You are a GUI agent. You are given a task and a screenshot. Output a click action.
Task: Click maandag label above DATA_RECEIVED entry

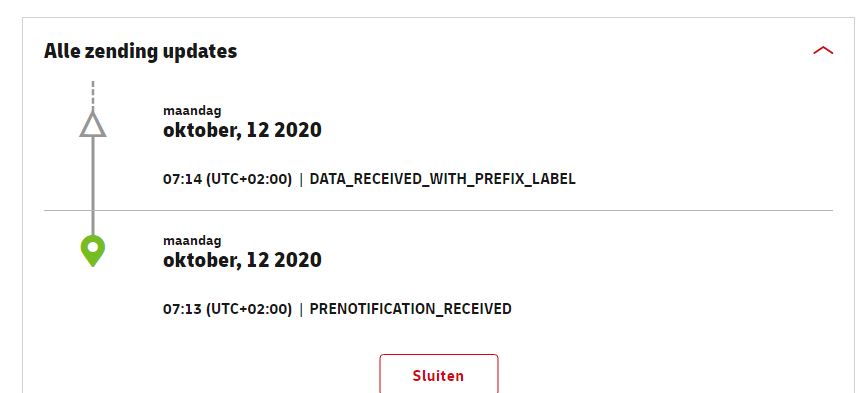(192, 111)
